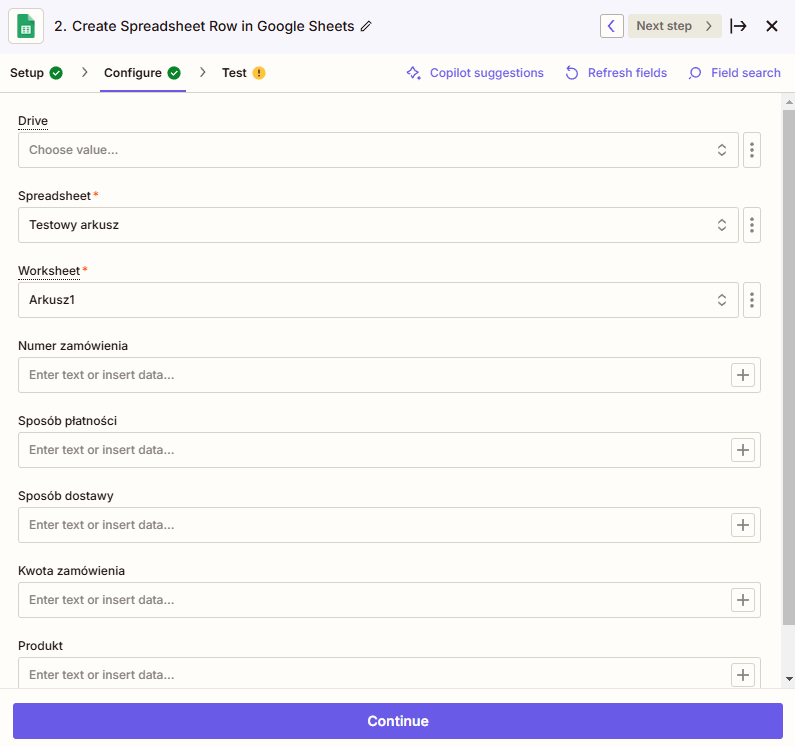The width and height of the screenshot is (795, 747).
Task: Click the scrollbar down arrow
Action: click(789, 679)
